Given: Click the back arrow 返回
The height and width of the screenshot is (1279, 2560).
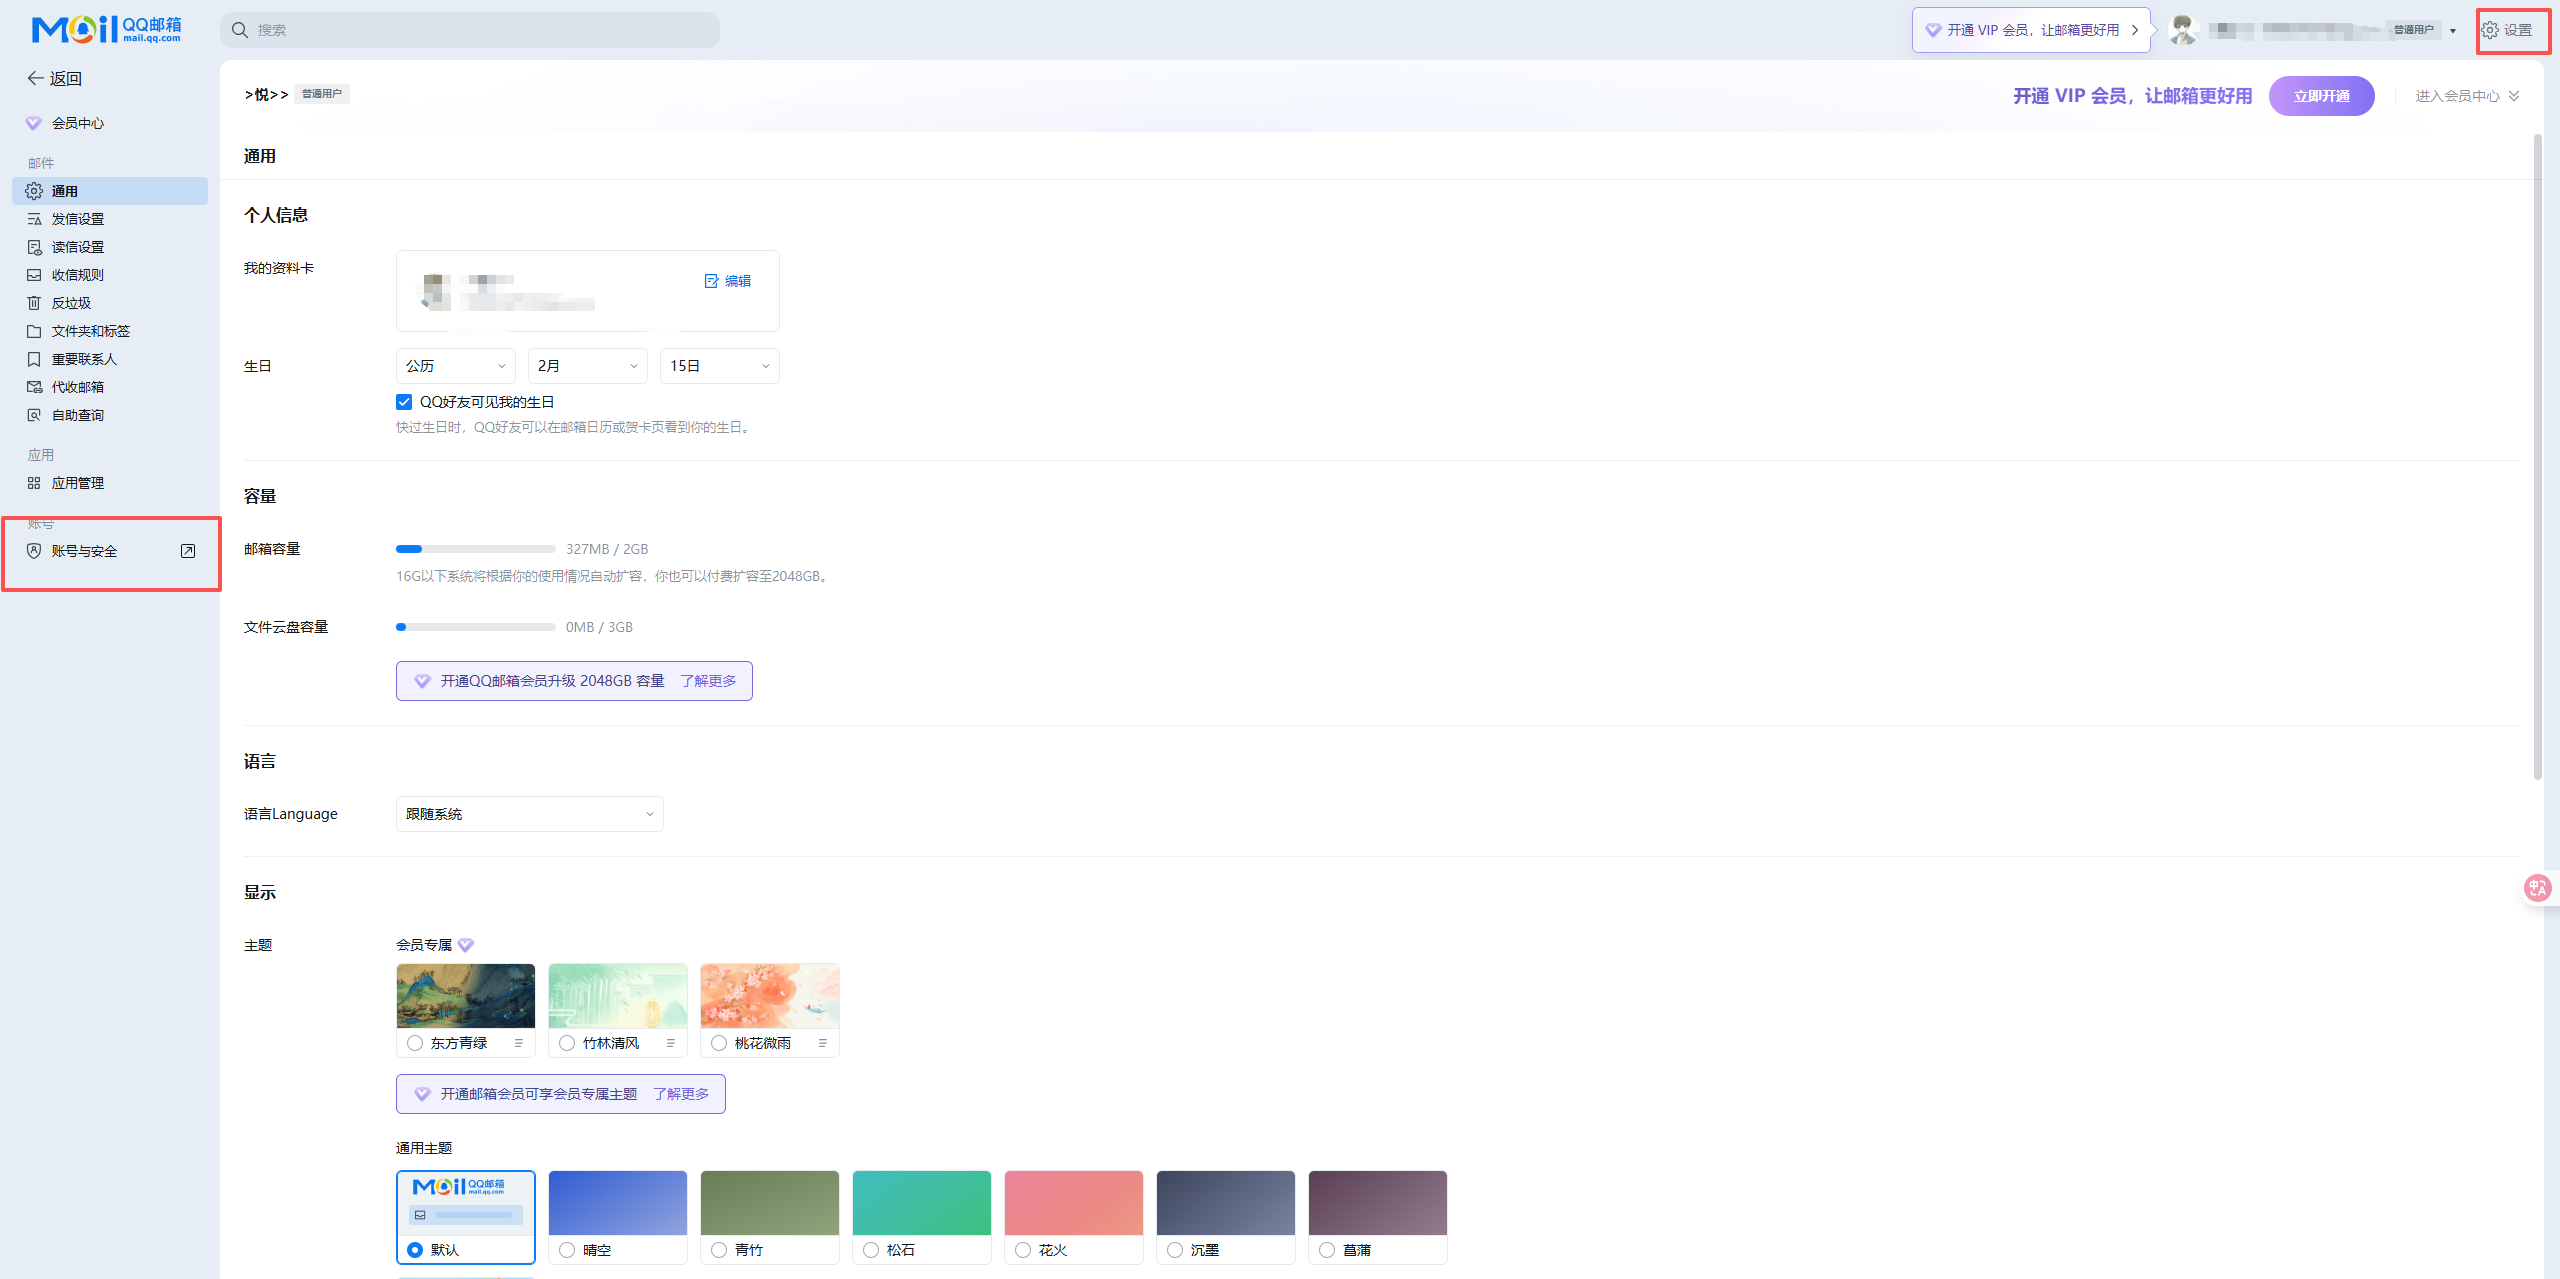Looking at the screenshot, I should [54, 78].
